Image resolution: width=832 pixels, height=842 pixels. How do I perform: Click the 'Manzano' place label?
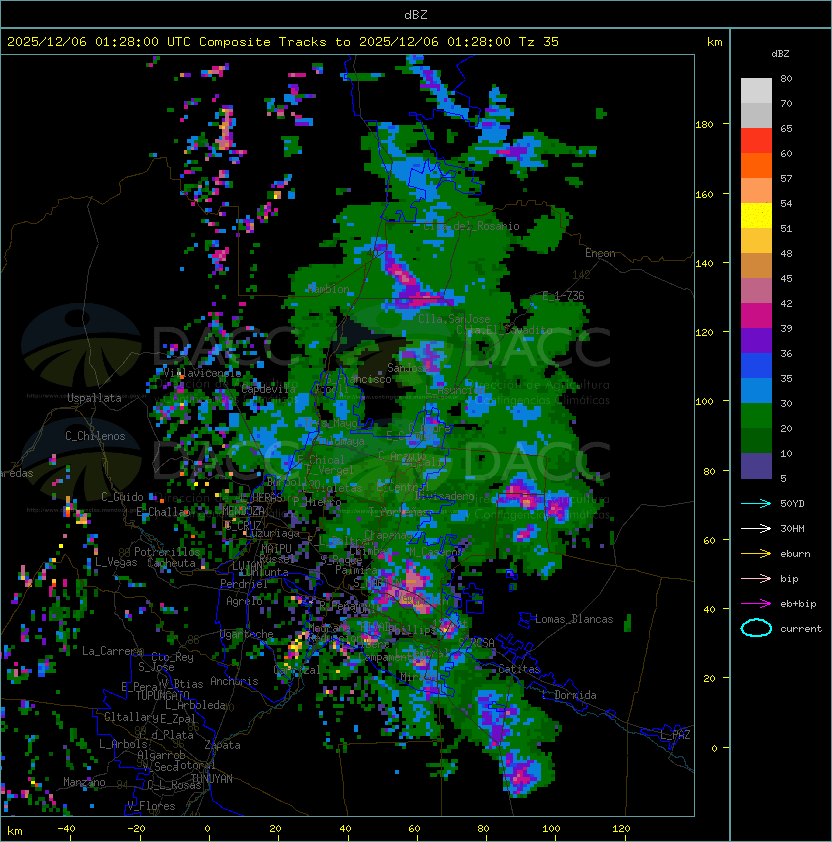pos(84,782)
